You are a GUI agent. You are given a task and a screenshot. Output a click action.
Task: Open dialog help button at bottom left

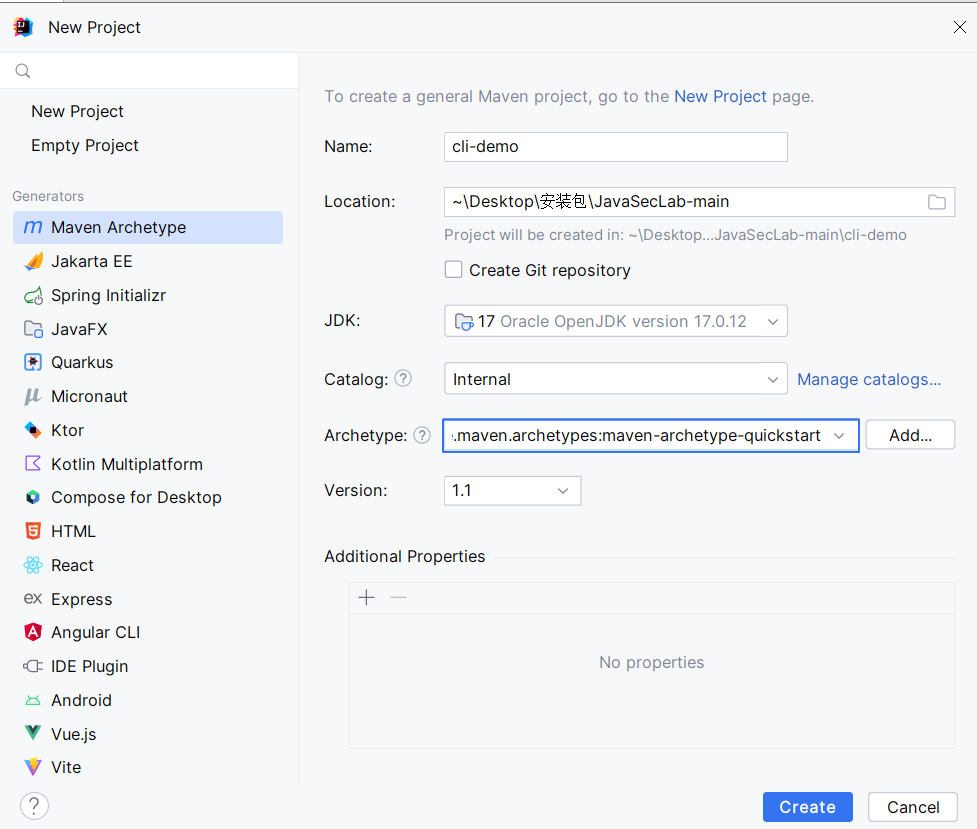click(34, 806)
